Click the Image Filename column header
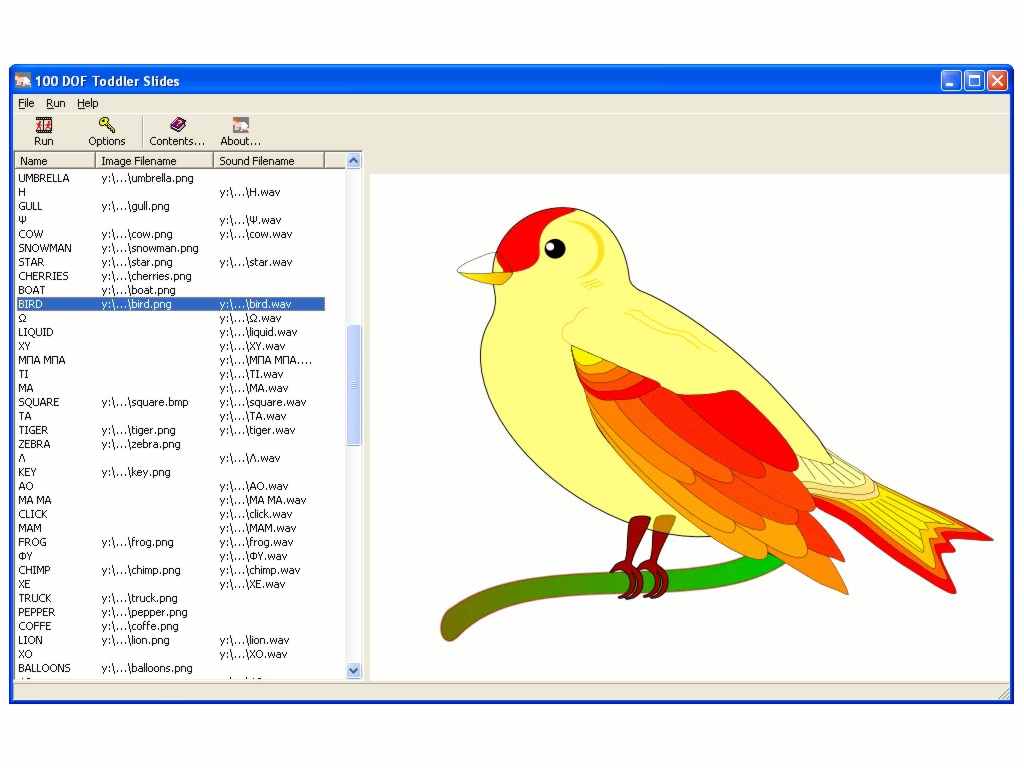1024x768 pixels. tap(154, 161)
